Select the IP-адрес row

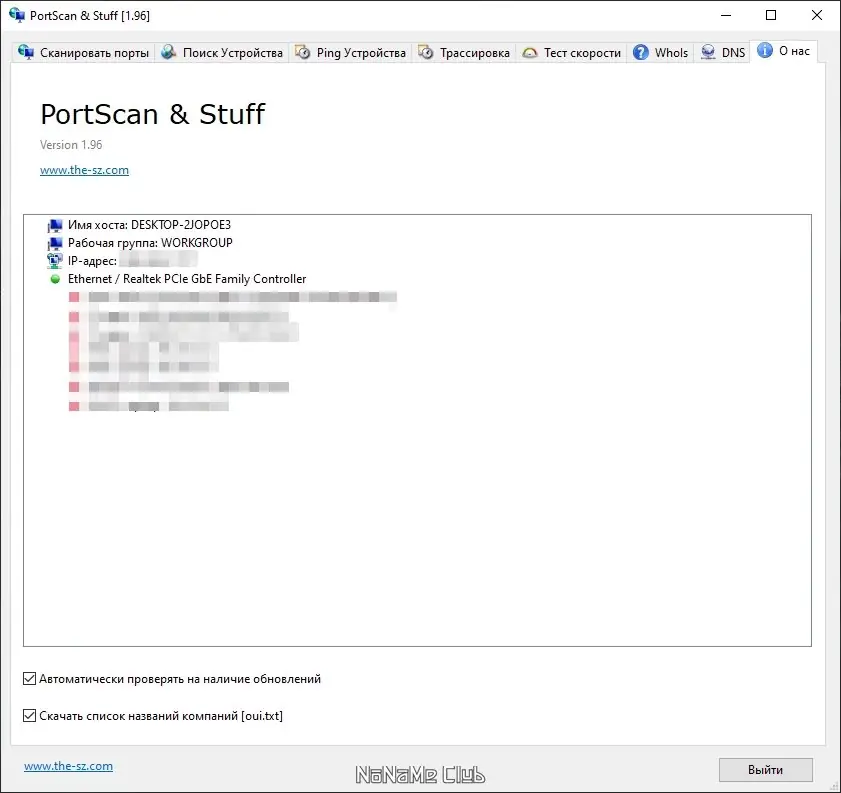tap(132, 261)
